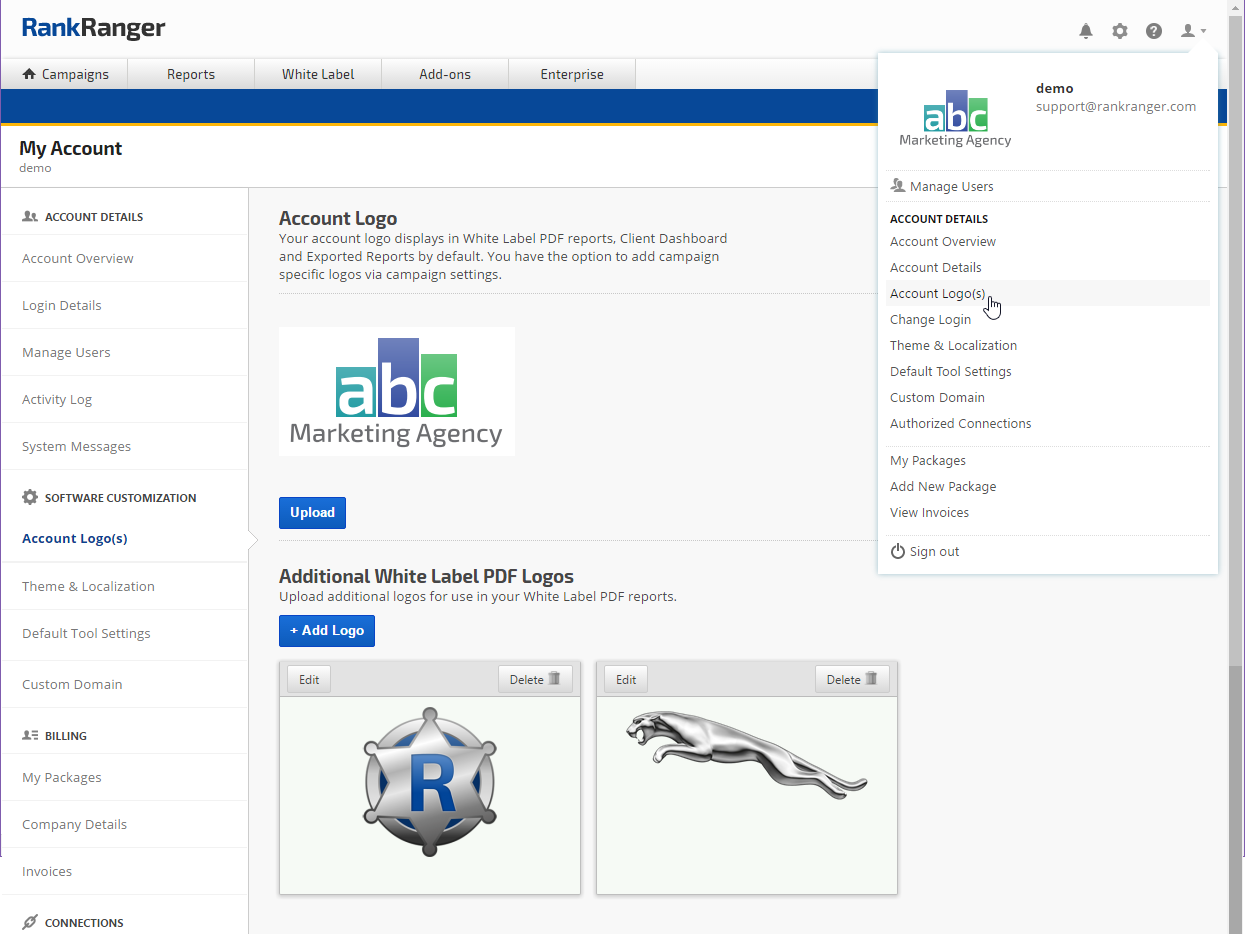1245x934 pixels.
Task: Select View Invoices in user menu
Action: click(x=929, y=513)
